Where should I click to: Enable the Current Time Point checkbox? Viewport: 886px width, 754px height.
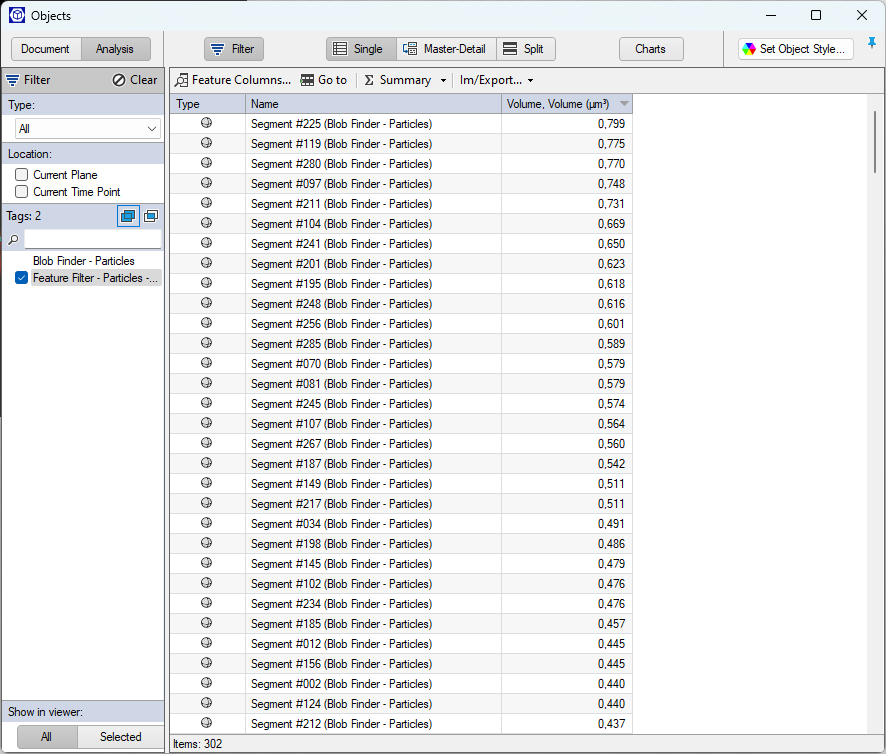pos(21,190)
